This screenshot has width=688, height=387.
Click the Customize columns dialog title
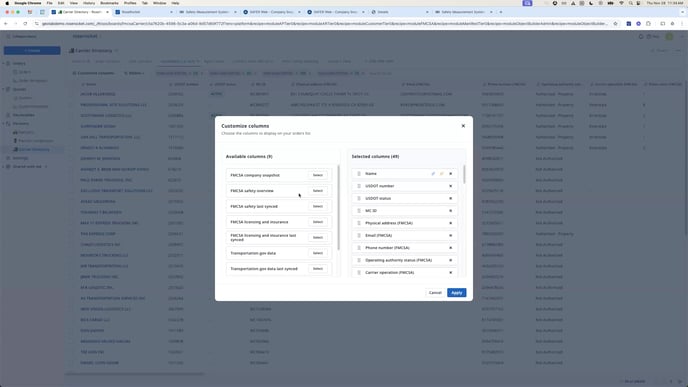pyautogui.click(x=245, y=126)
